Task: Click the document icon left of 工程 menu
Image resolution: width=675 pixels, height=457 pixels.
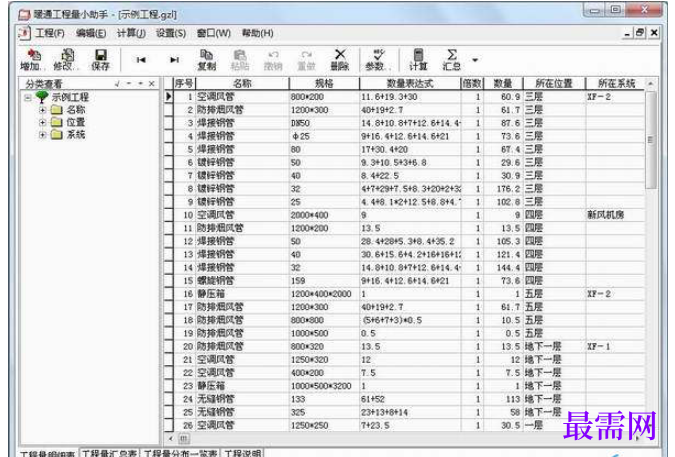Action: click(x=25, y=33)
